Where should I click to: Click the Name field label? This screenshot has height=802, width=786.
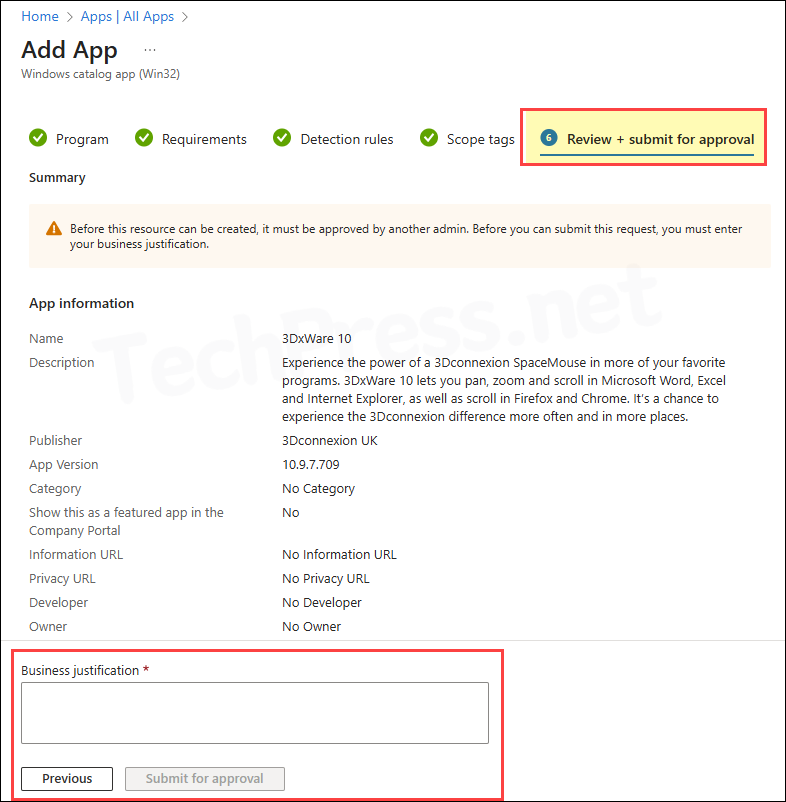point(46,339)
